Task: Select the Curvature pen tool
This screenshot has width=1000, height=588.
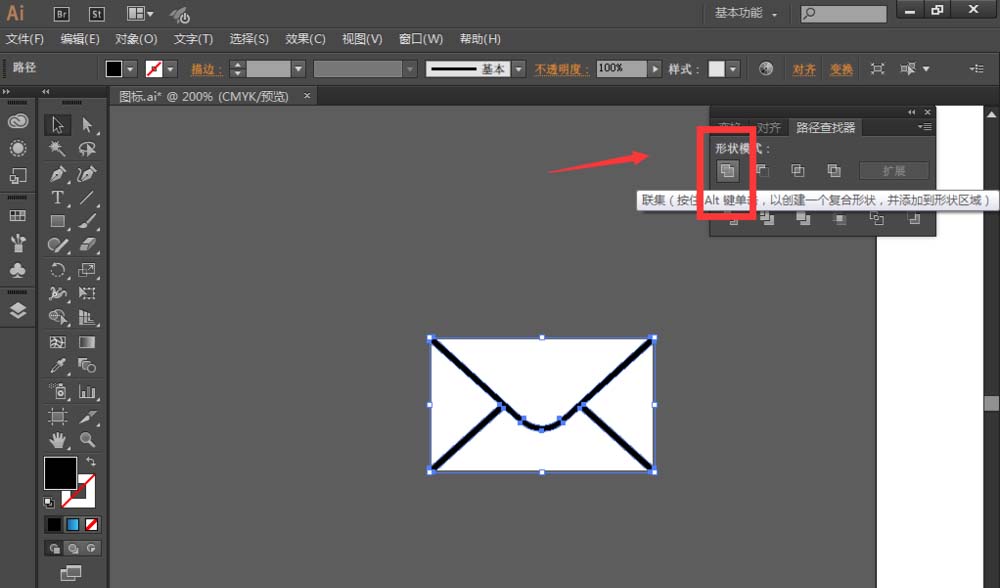Action: (87, 173)
